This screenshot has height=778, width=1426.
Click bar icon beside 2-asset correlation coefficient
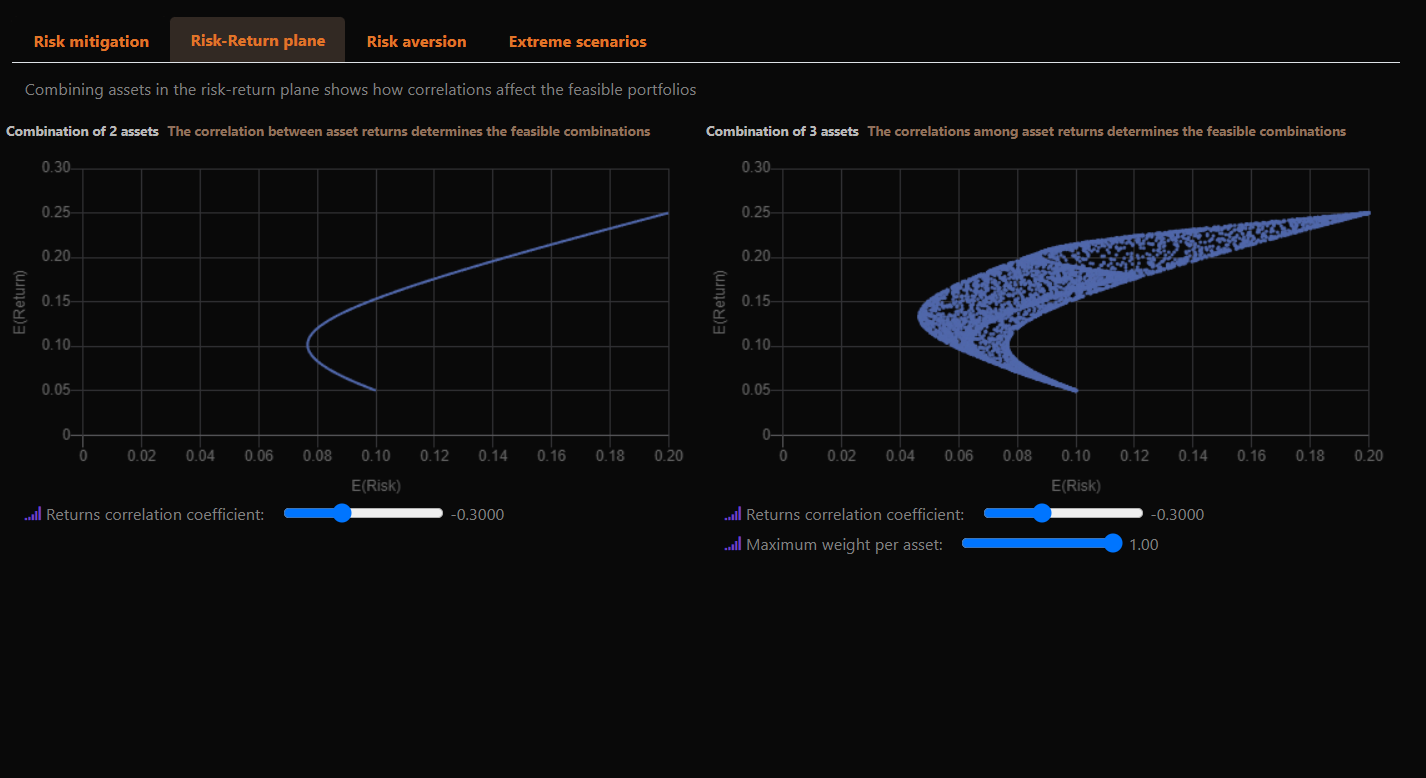click(33, 514)
